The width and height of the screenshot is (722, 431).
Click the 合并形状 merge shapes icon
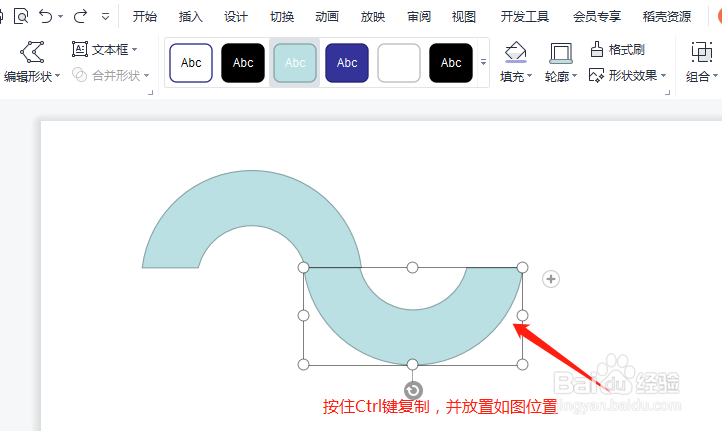point(80,75)
